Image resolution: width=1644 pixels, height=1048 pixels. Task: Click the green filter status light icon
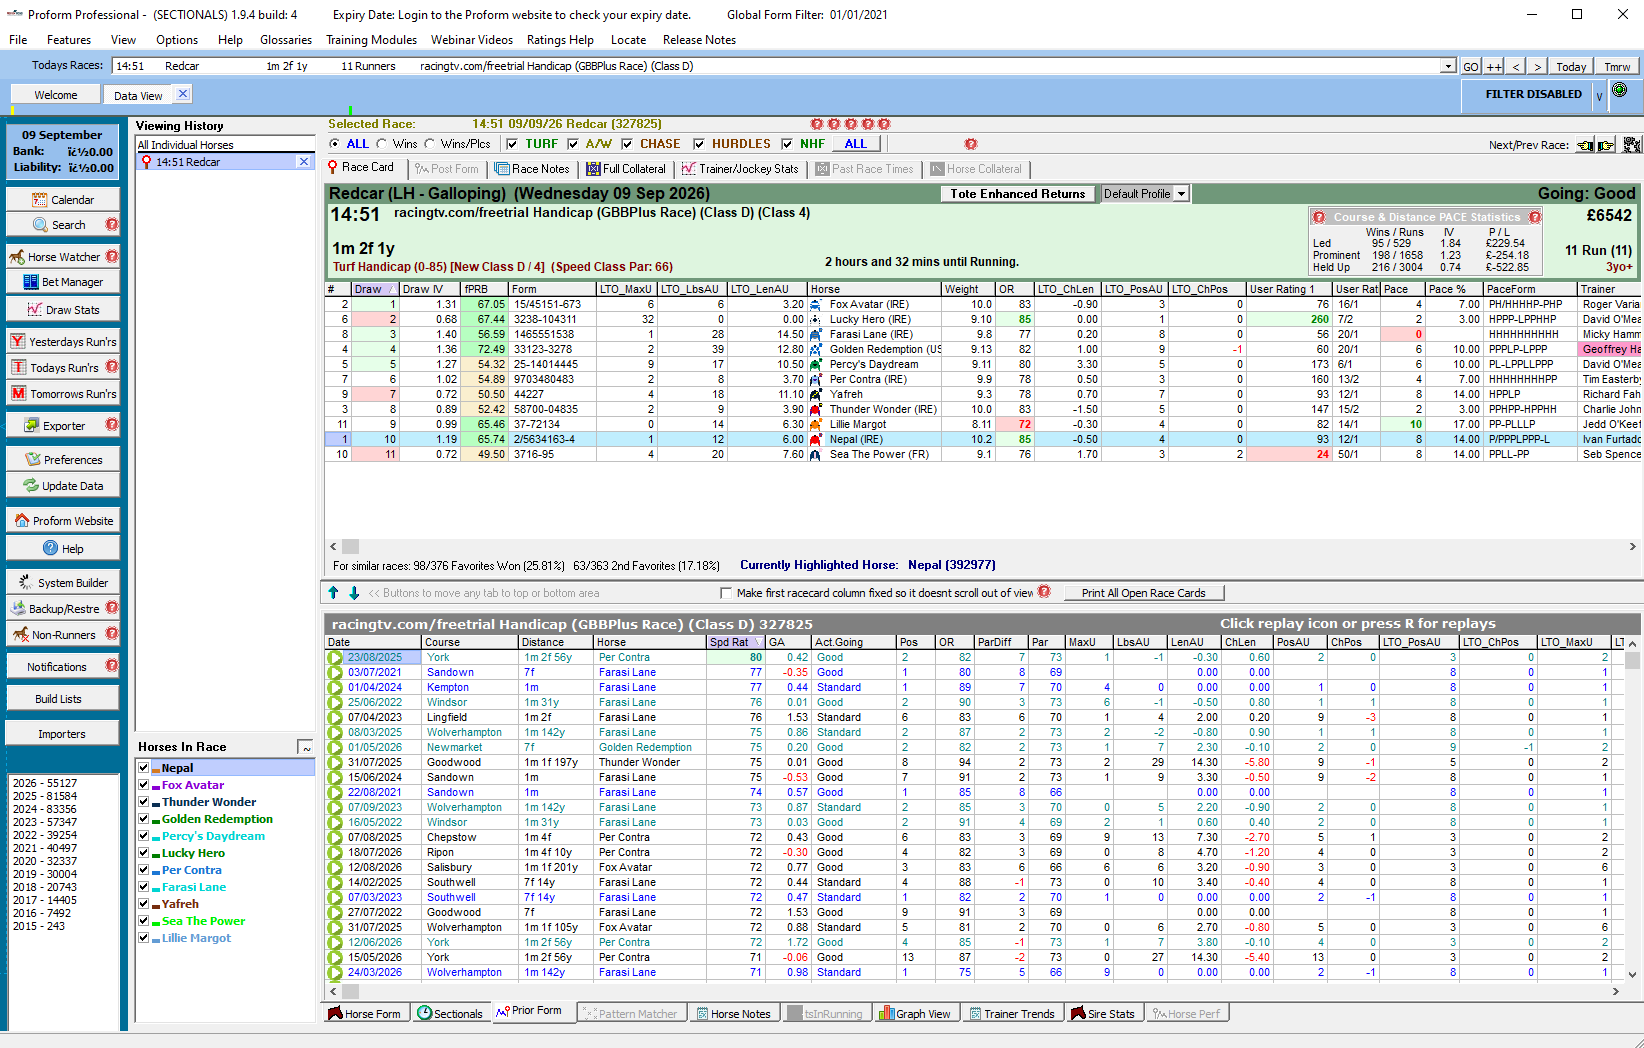coord(1620,91)
